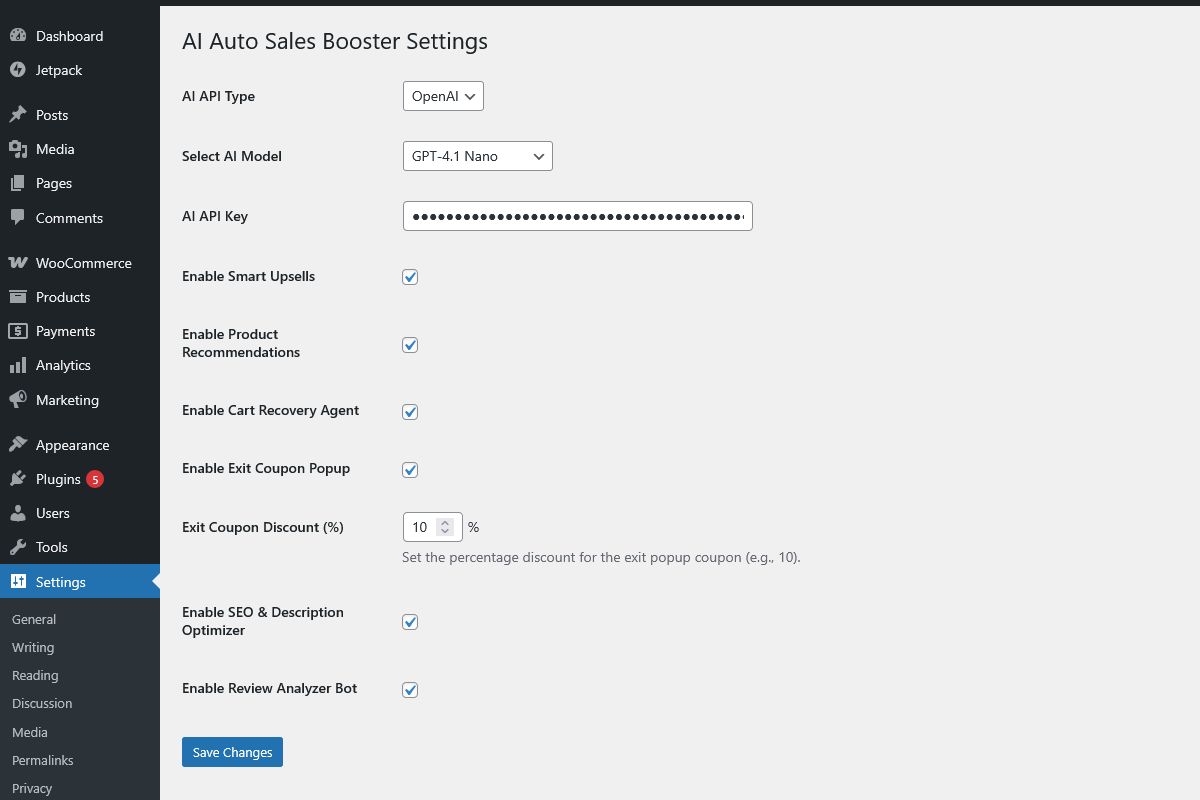Click the Marketing megaphone icon

click(18, 400)
